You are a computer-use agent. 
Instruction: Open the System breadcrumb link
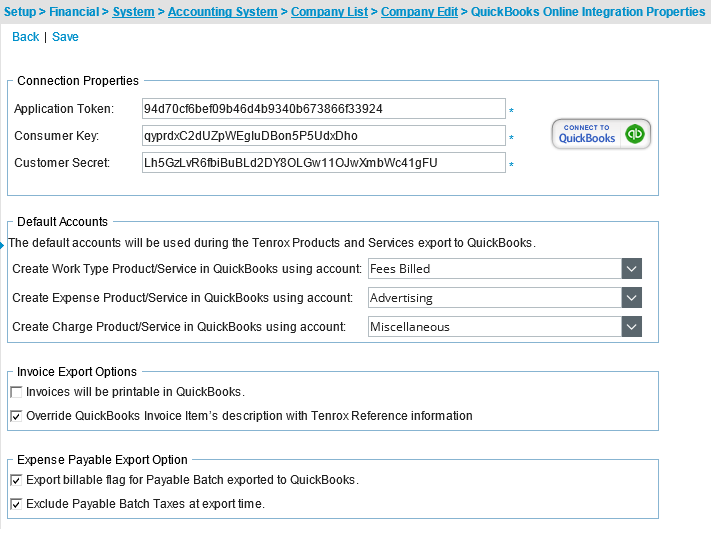coord(133,11)
